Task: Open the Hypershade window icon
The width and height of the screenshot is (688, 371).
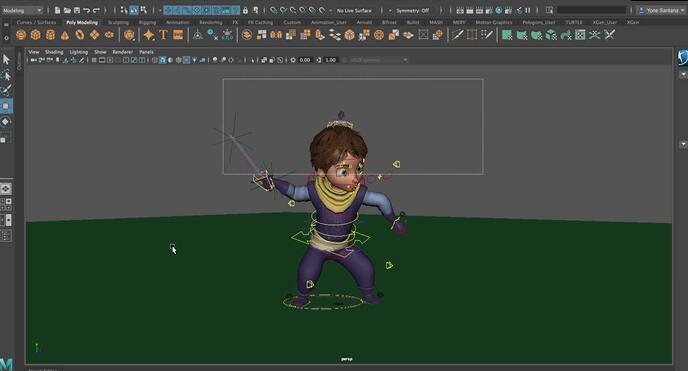Action: (x=499, y=10)
